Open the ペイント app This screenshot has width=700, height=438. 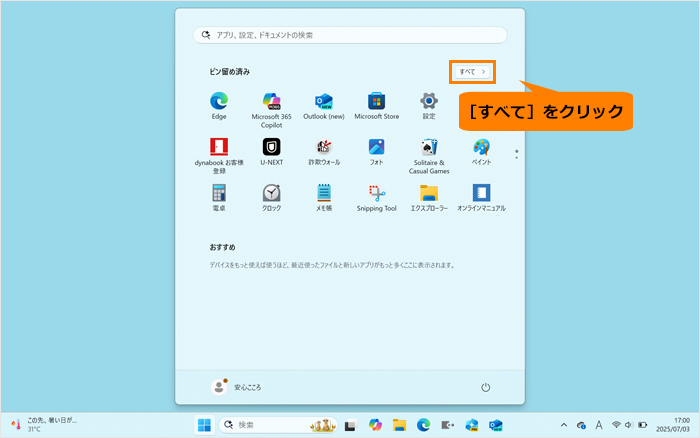(x=481, y=152)
